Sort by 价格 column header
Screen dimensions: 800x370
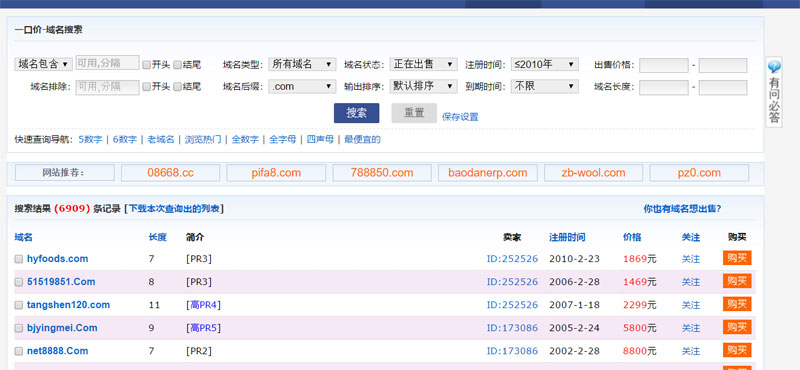pos(632,237)
